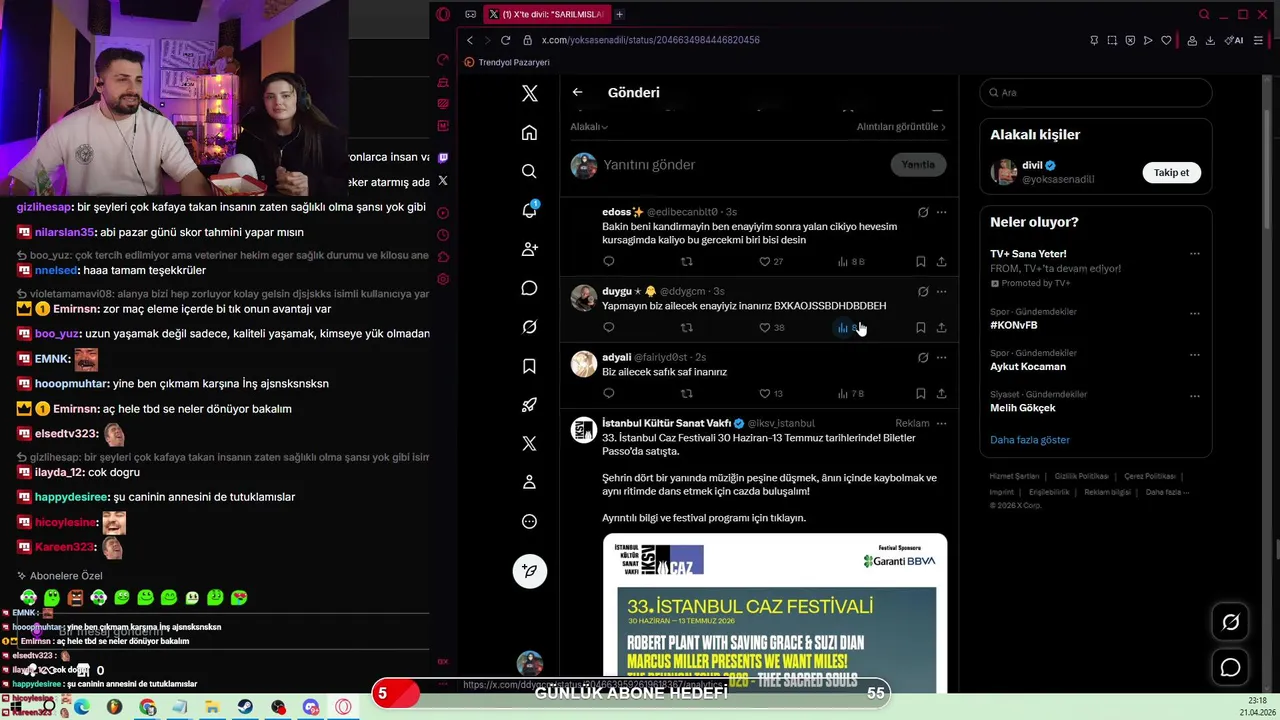Select the X post browser tab

click(545, 14)
